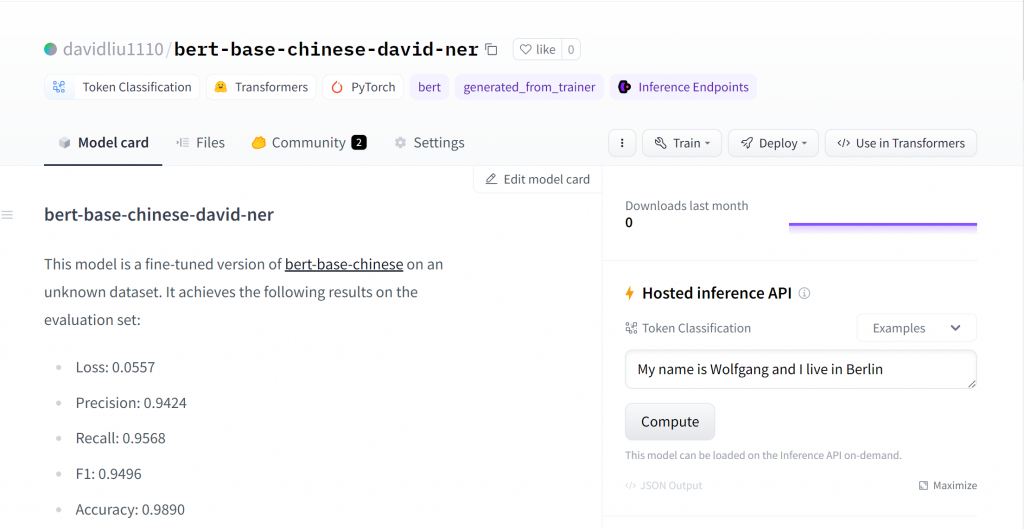This screenshot has height=529, width=1024.
Task: Maximize the inference widget
Action: [948, 485]
